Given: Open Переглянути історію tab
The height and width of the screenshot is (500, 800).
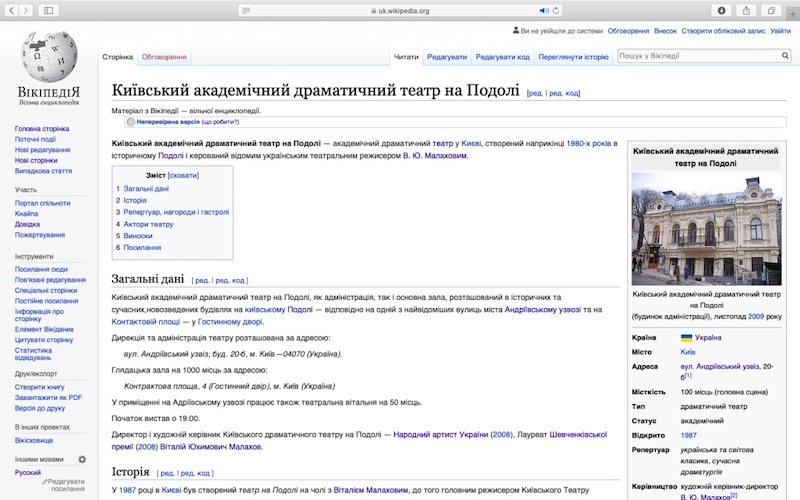Looking at the screenshot, I should [573, 57].
